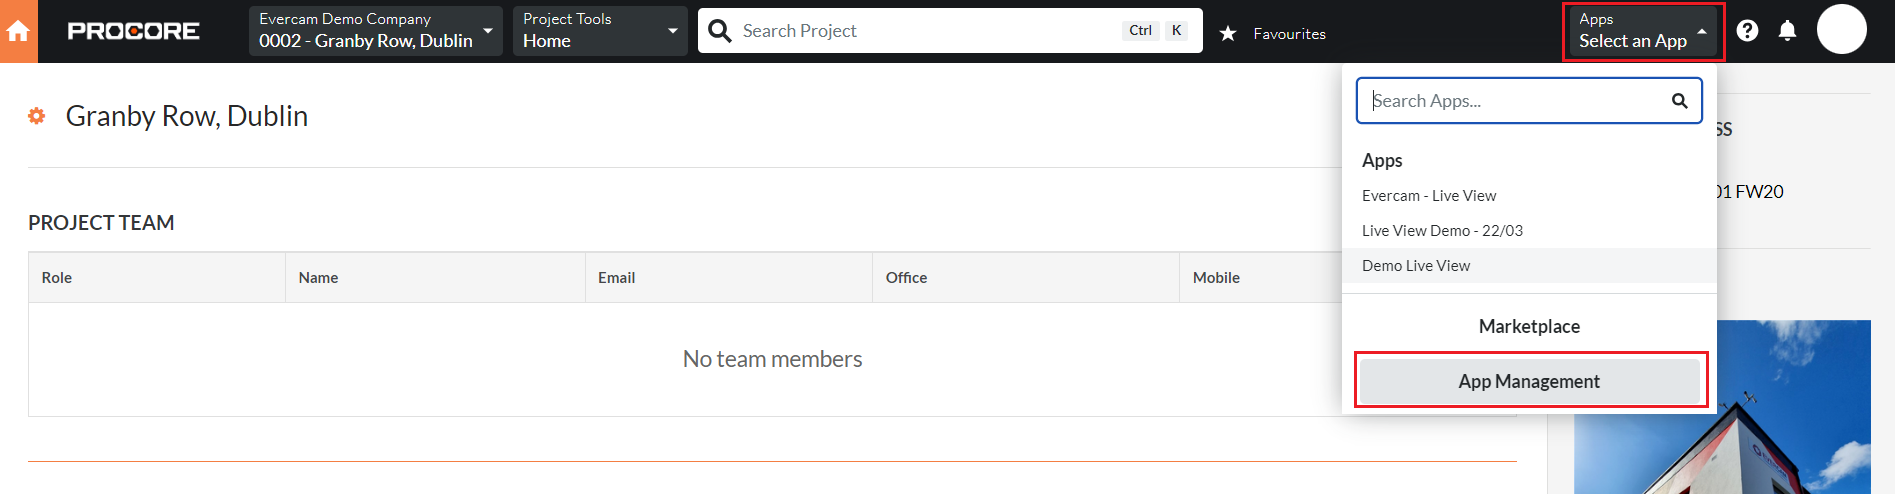The image size is (1895, 494).
Task: Open the user profile avatar
Action: pyautogui.click(x=1841, y=29)
